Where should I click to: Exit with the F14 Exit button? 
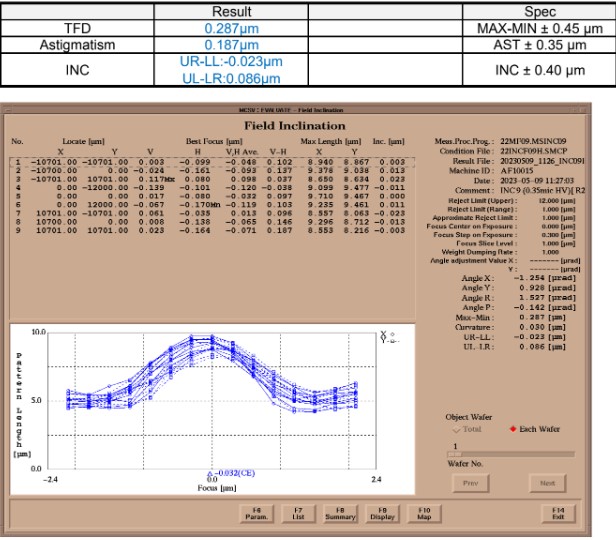click(559, 513)
